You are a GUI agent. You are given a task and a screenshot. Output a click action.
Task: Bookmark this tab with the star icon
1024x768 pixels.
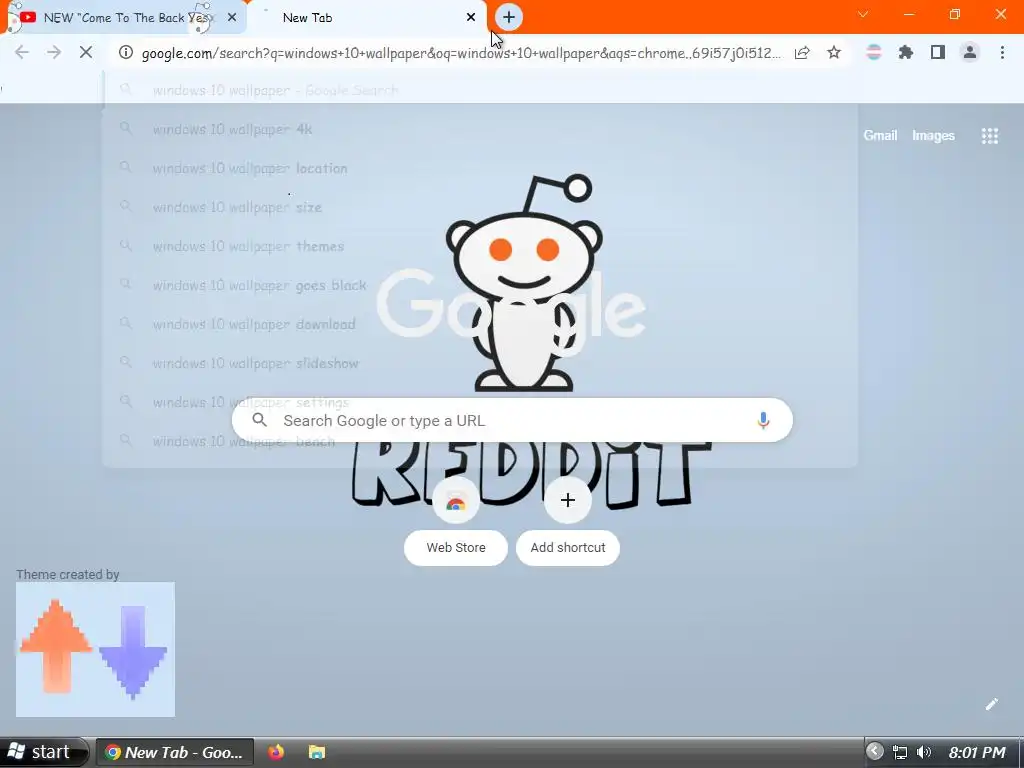click(x=834, y=52)
